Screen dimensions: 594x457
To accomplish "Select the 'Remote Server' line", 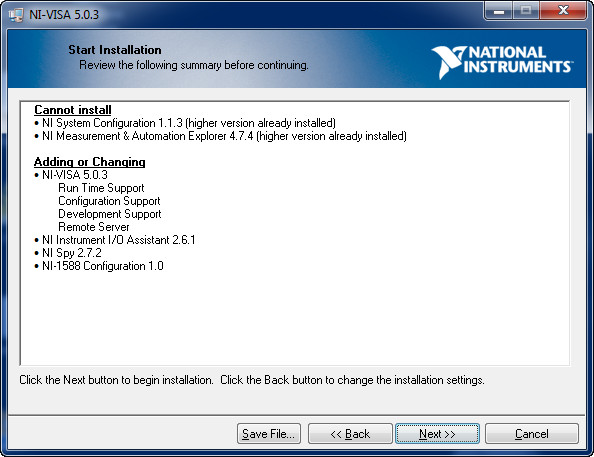I will click(x=94, y=227).
